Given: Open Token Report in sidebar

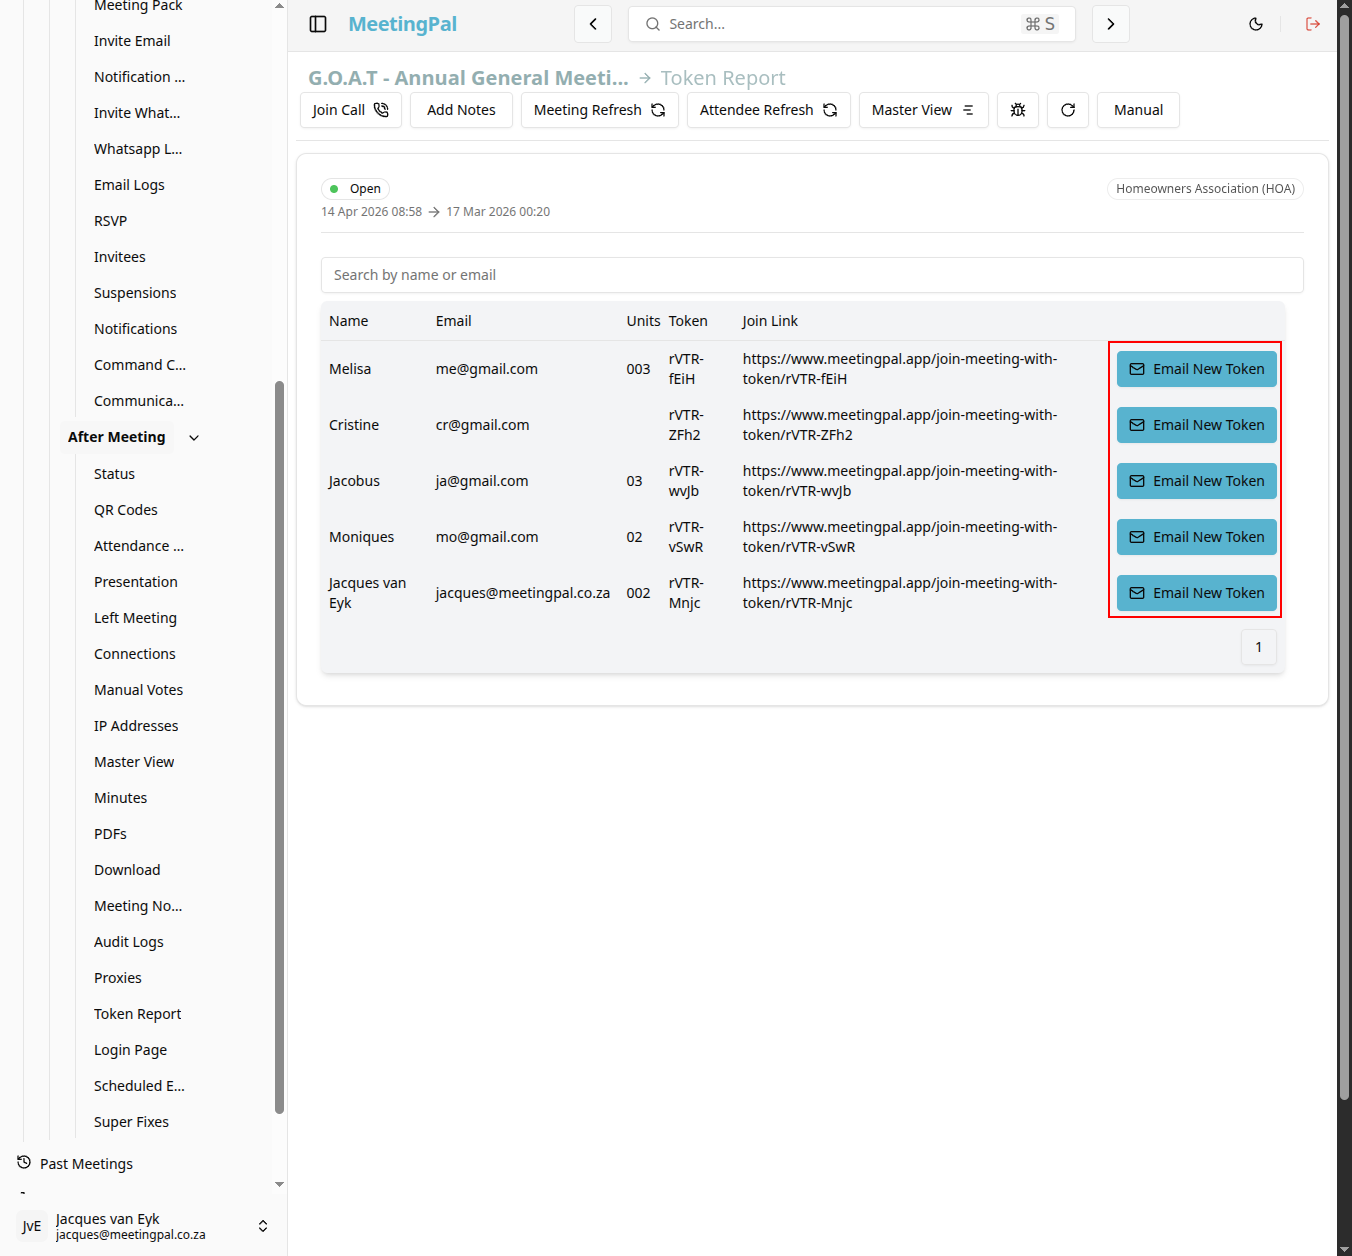Looking at the screenshot, I should click(138, 1014).
